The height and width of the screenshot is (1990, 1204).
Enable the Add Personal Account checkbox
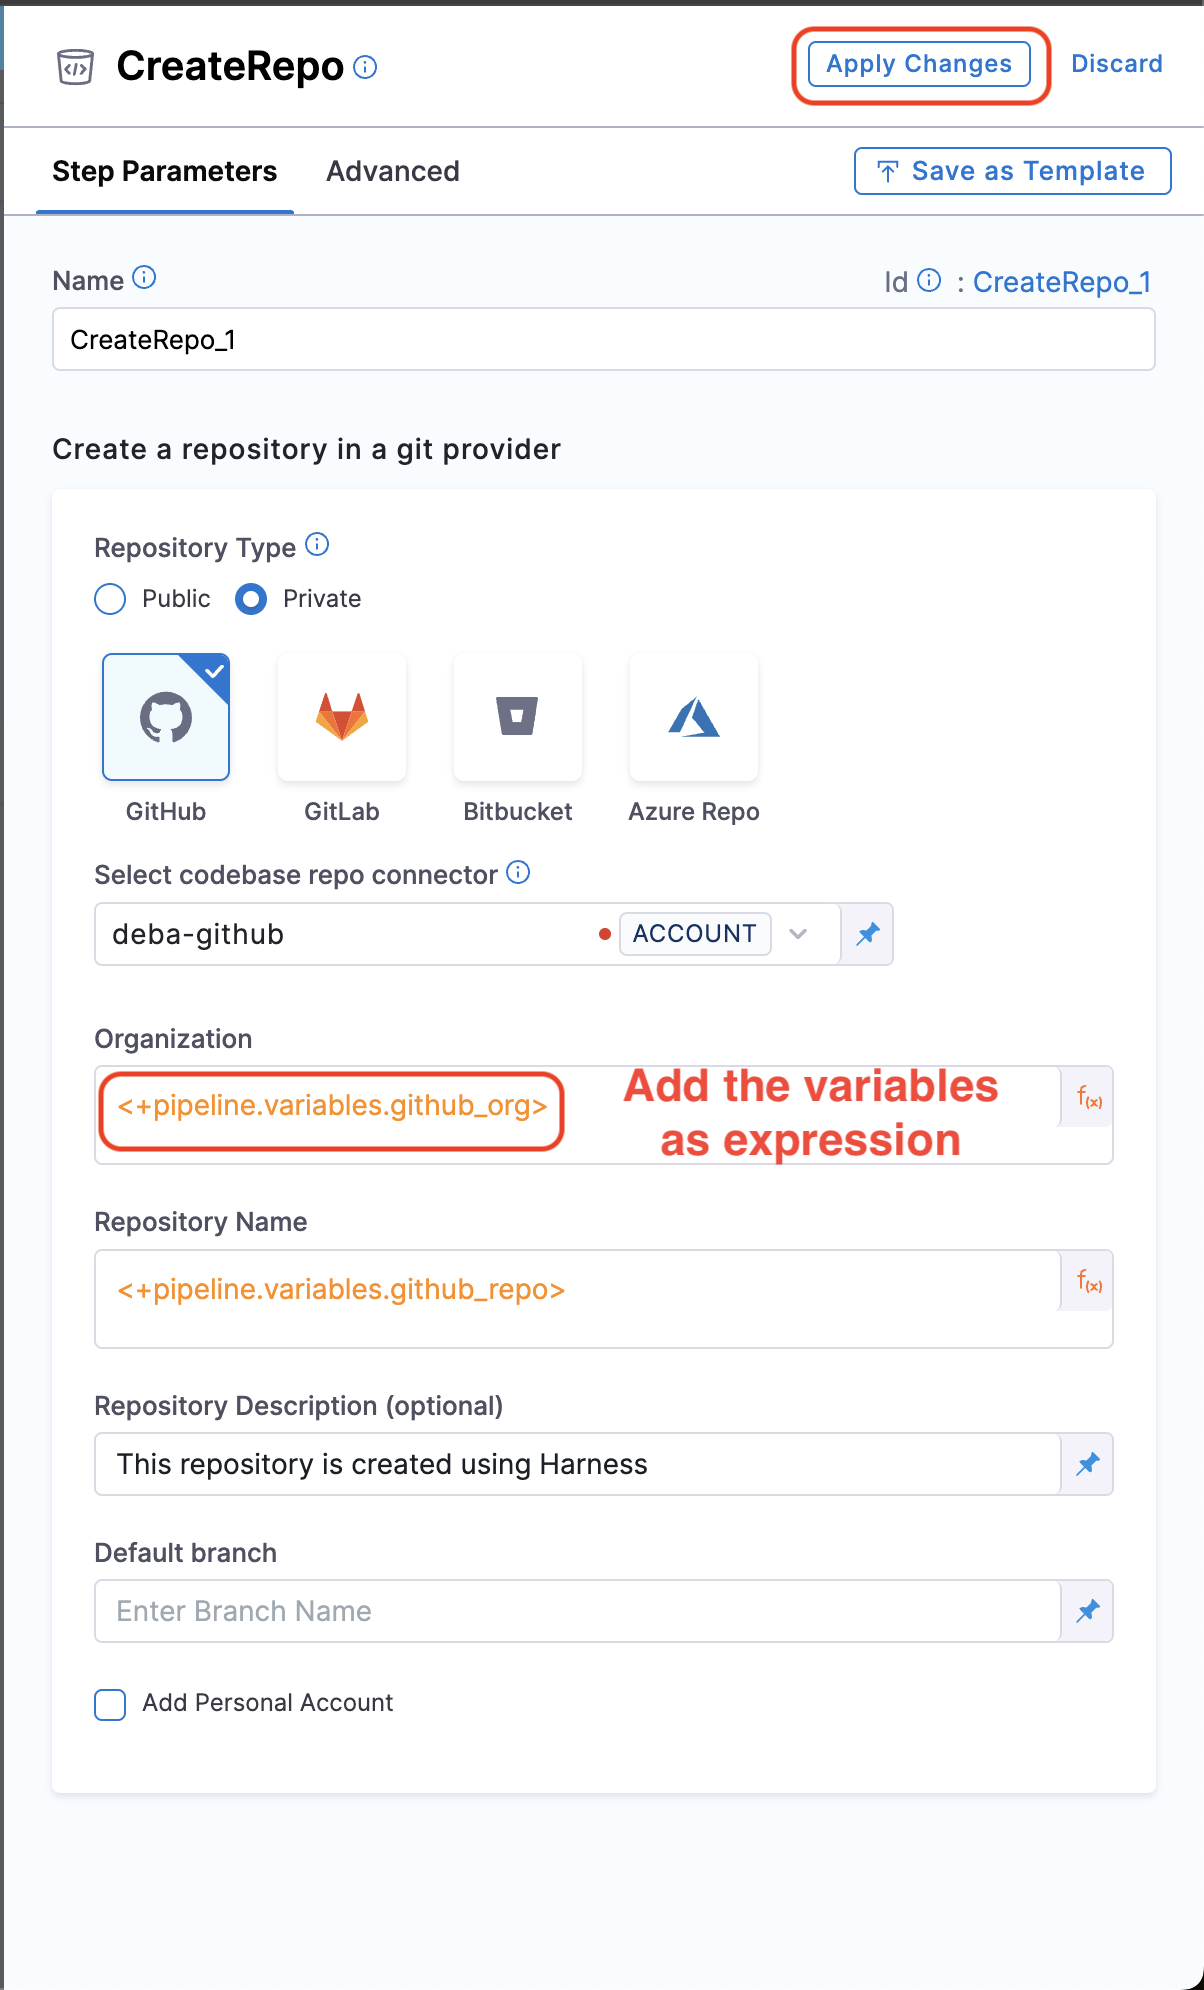point(110,1704)
